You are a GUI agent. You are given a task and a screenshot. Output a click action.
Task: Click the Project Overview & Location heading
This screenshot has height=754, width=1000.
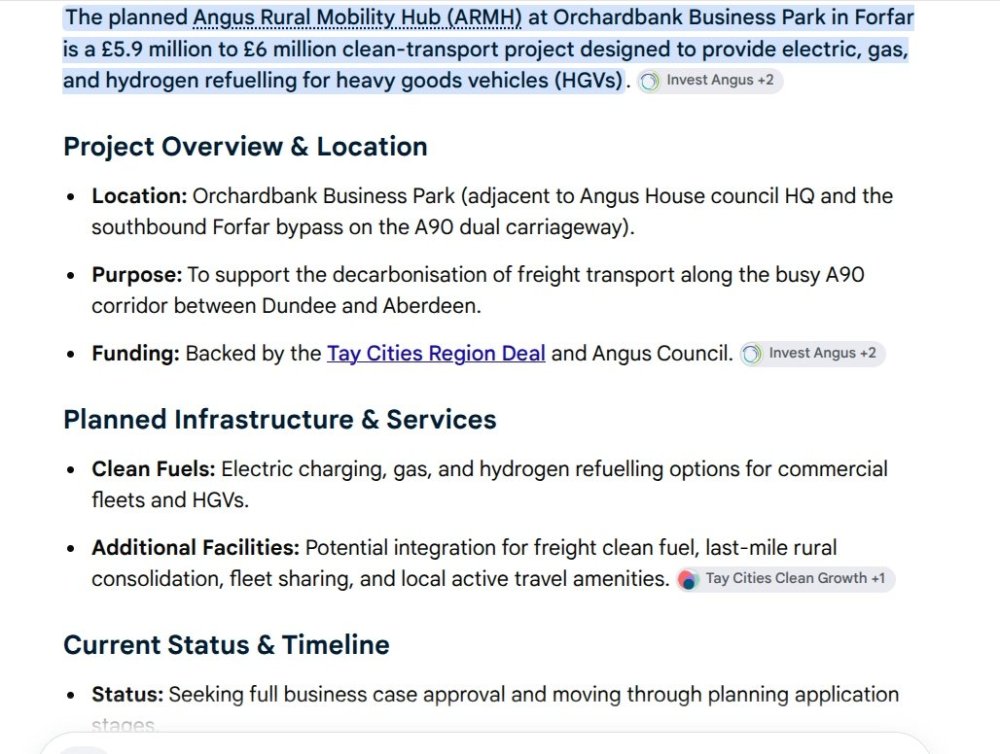[246, 147]
